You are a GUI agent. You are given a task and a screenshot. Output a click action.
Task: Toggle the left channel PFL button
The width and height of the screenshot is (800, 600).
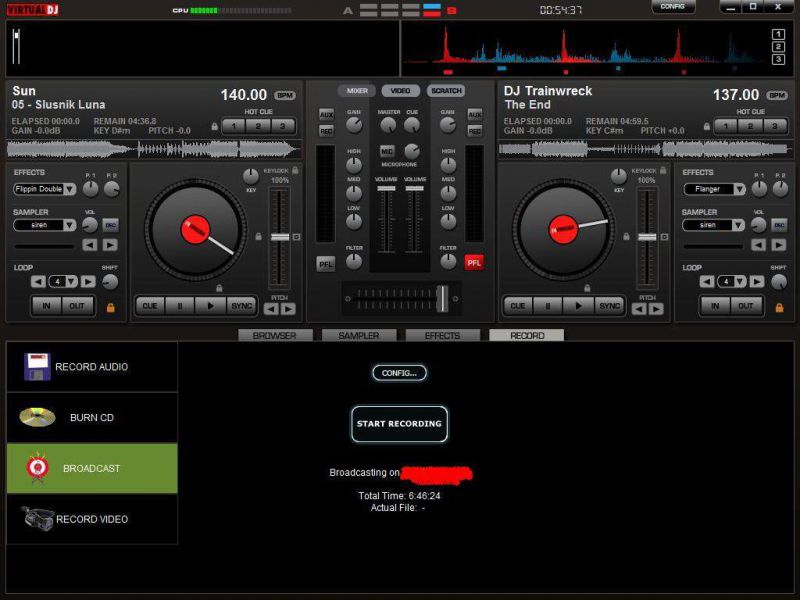pos(326,264)
